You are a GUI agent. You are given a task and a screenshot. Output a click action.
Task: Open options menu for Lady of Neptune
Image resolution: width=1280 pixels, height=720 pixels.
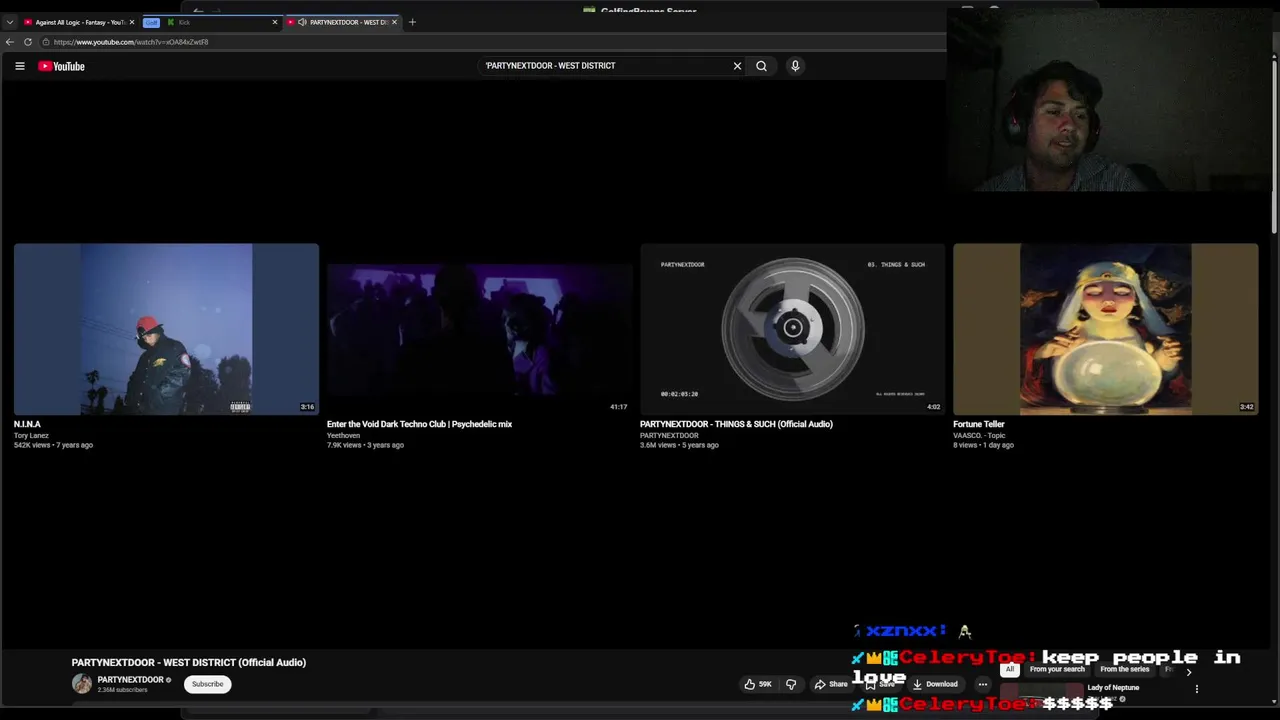click(x=1196, y=688)
